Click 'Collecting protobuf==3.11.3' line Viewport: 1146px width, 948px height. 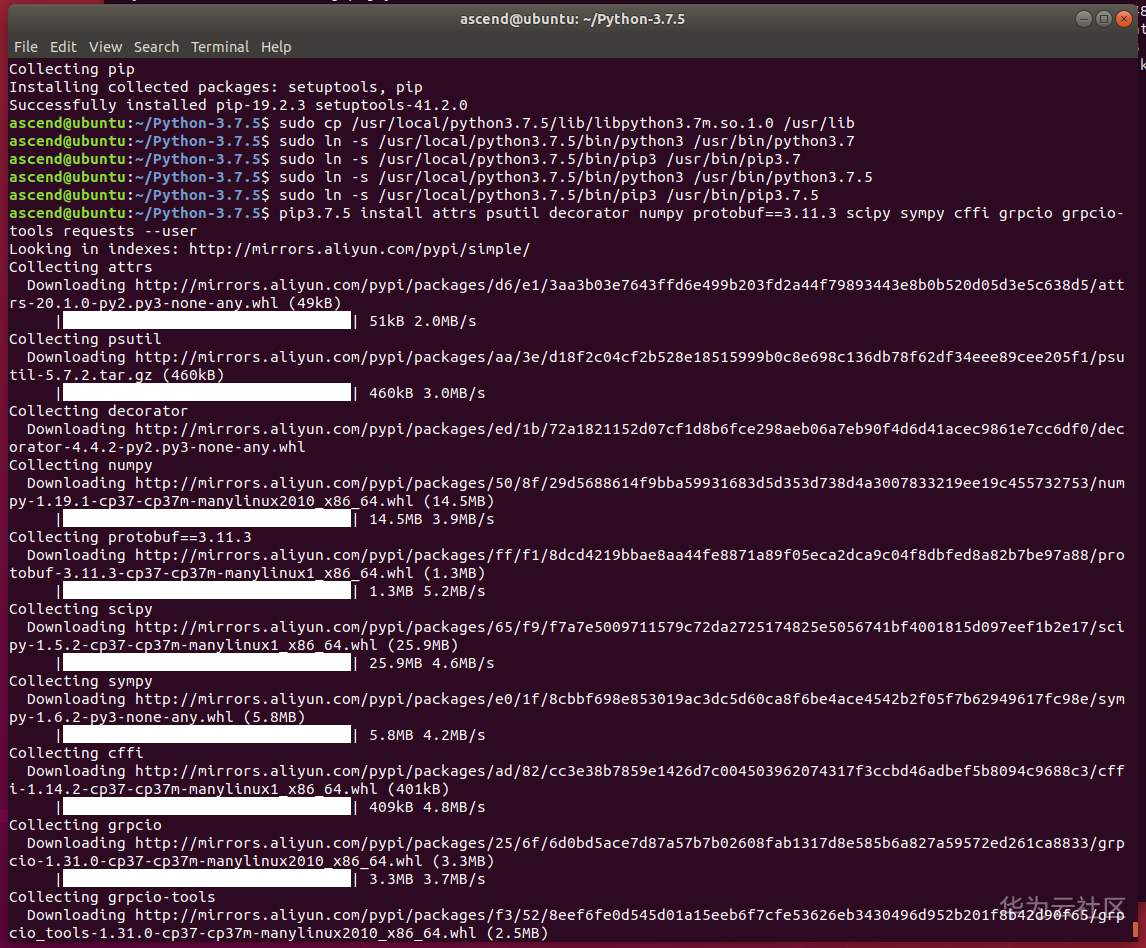click(x=130, y=537)
